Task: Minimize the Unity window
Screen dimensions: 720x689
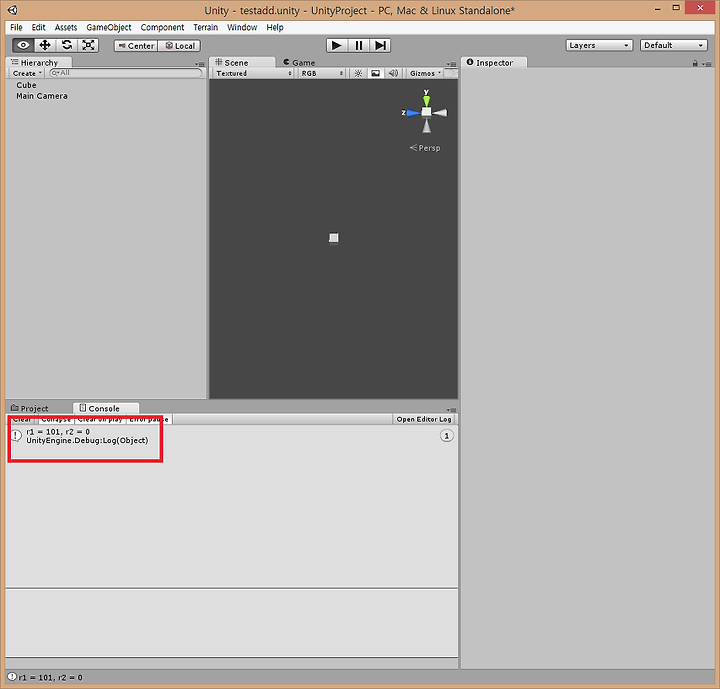Action: click(x=658, y=8)
